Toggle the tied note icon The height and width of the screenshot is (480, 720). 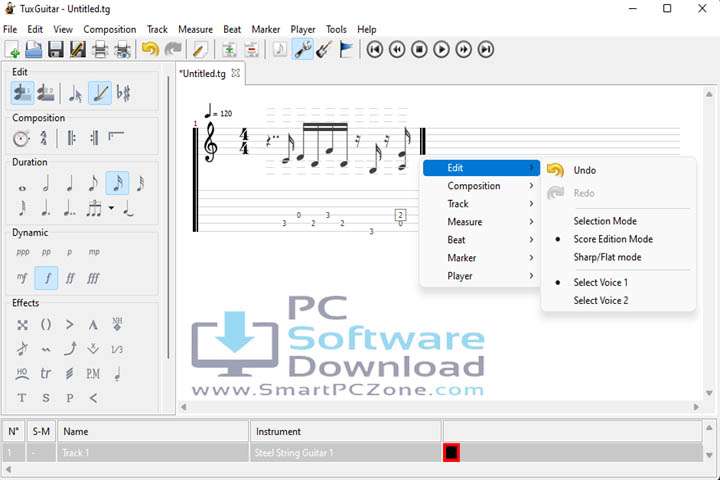pos(128,208)
